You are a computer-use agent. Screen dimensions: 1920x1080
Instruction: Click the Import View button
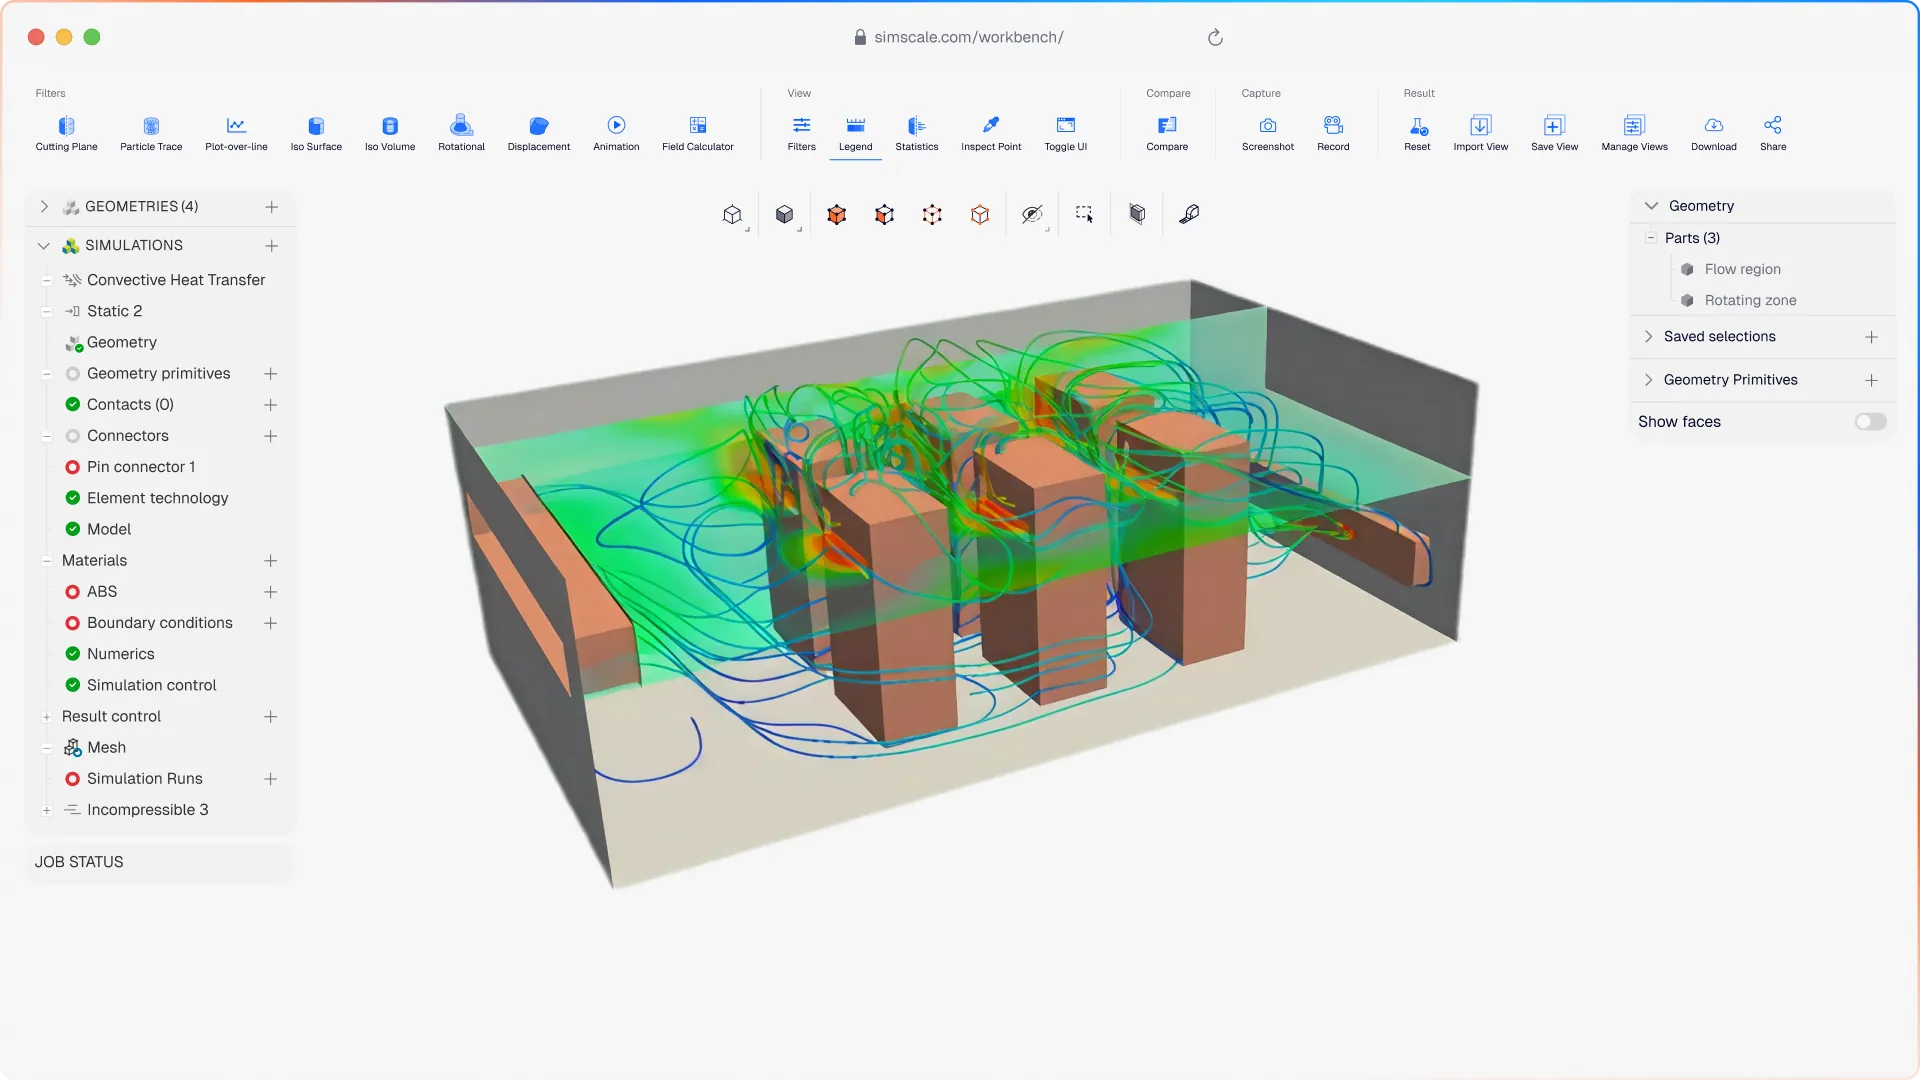coord(1481,133)
